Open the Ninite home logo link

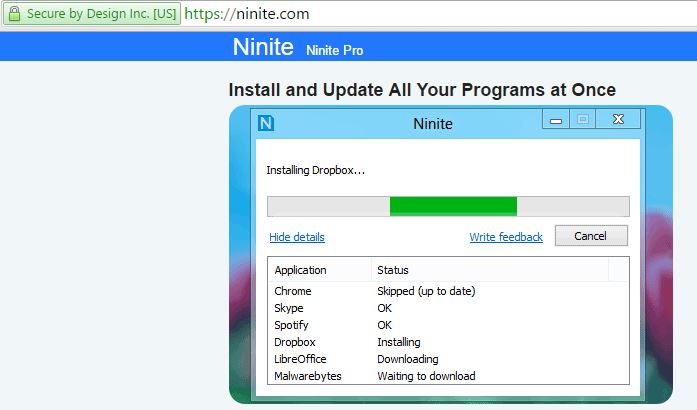(x=263, y=47)
